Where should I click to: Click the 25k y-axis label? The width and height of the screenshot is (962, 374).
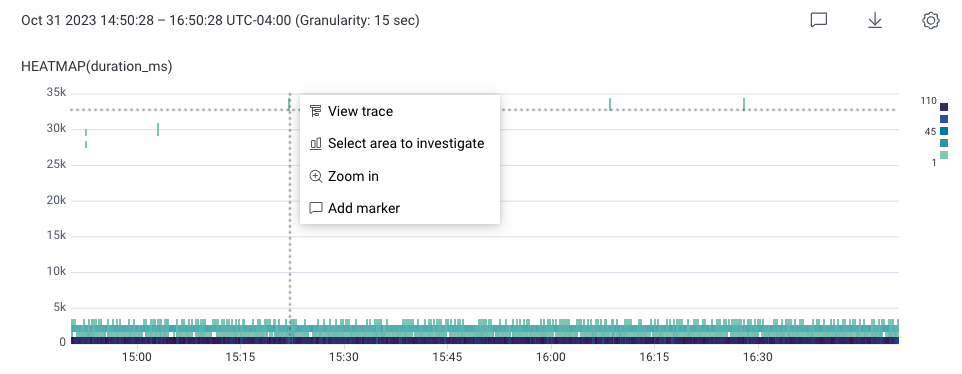coord(56,164)
